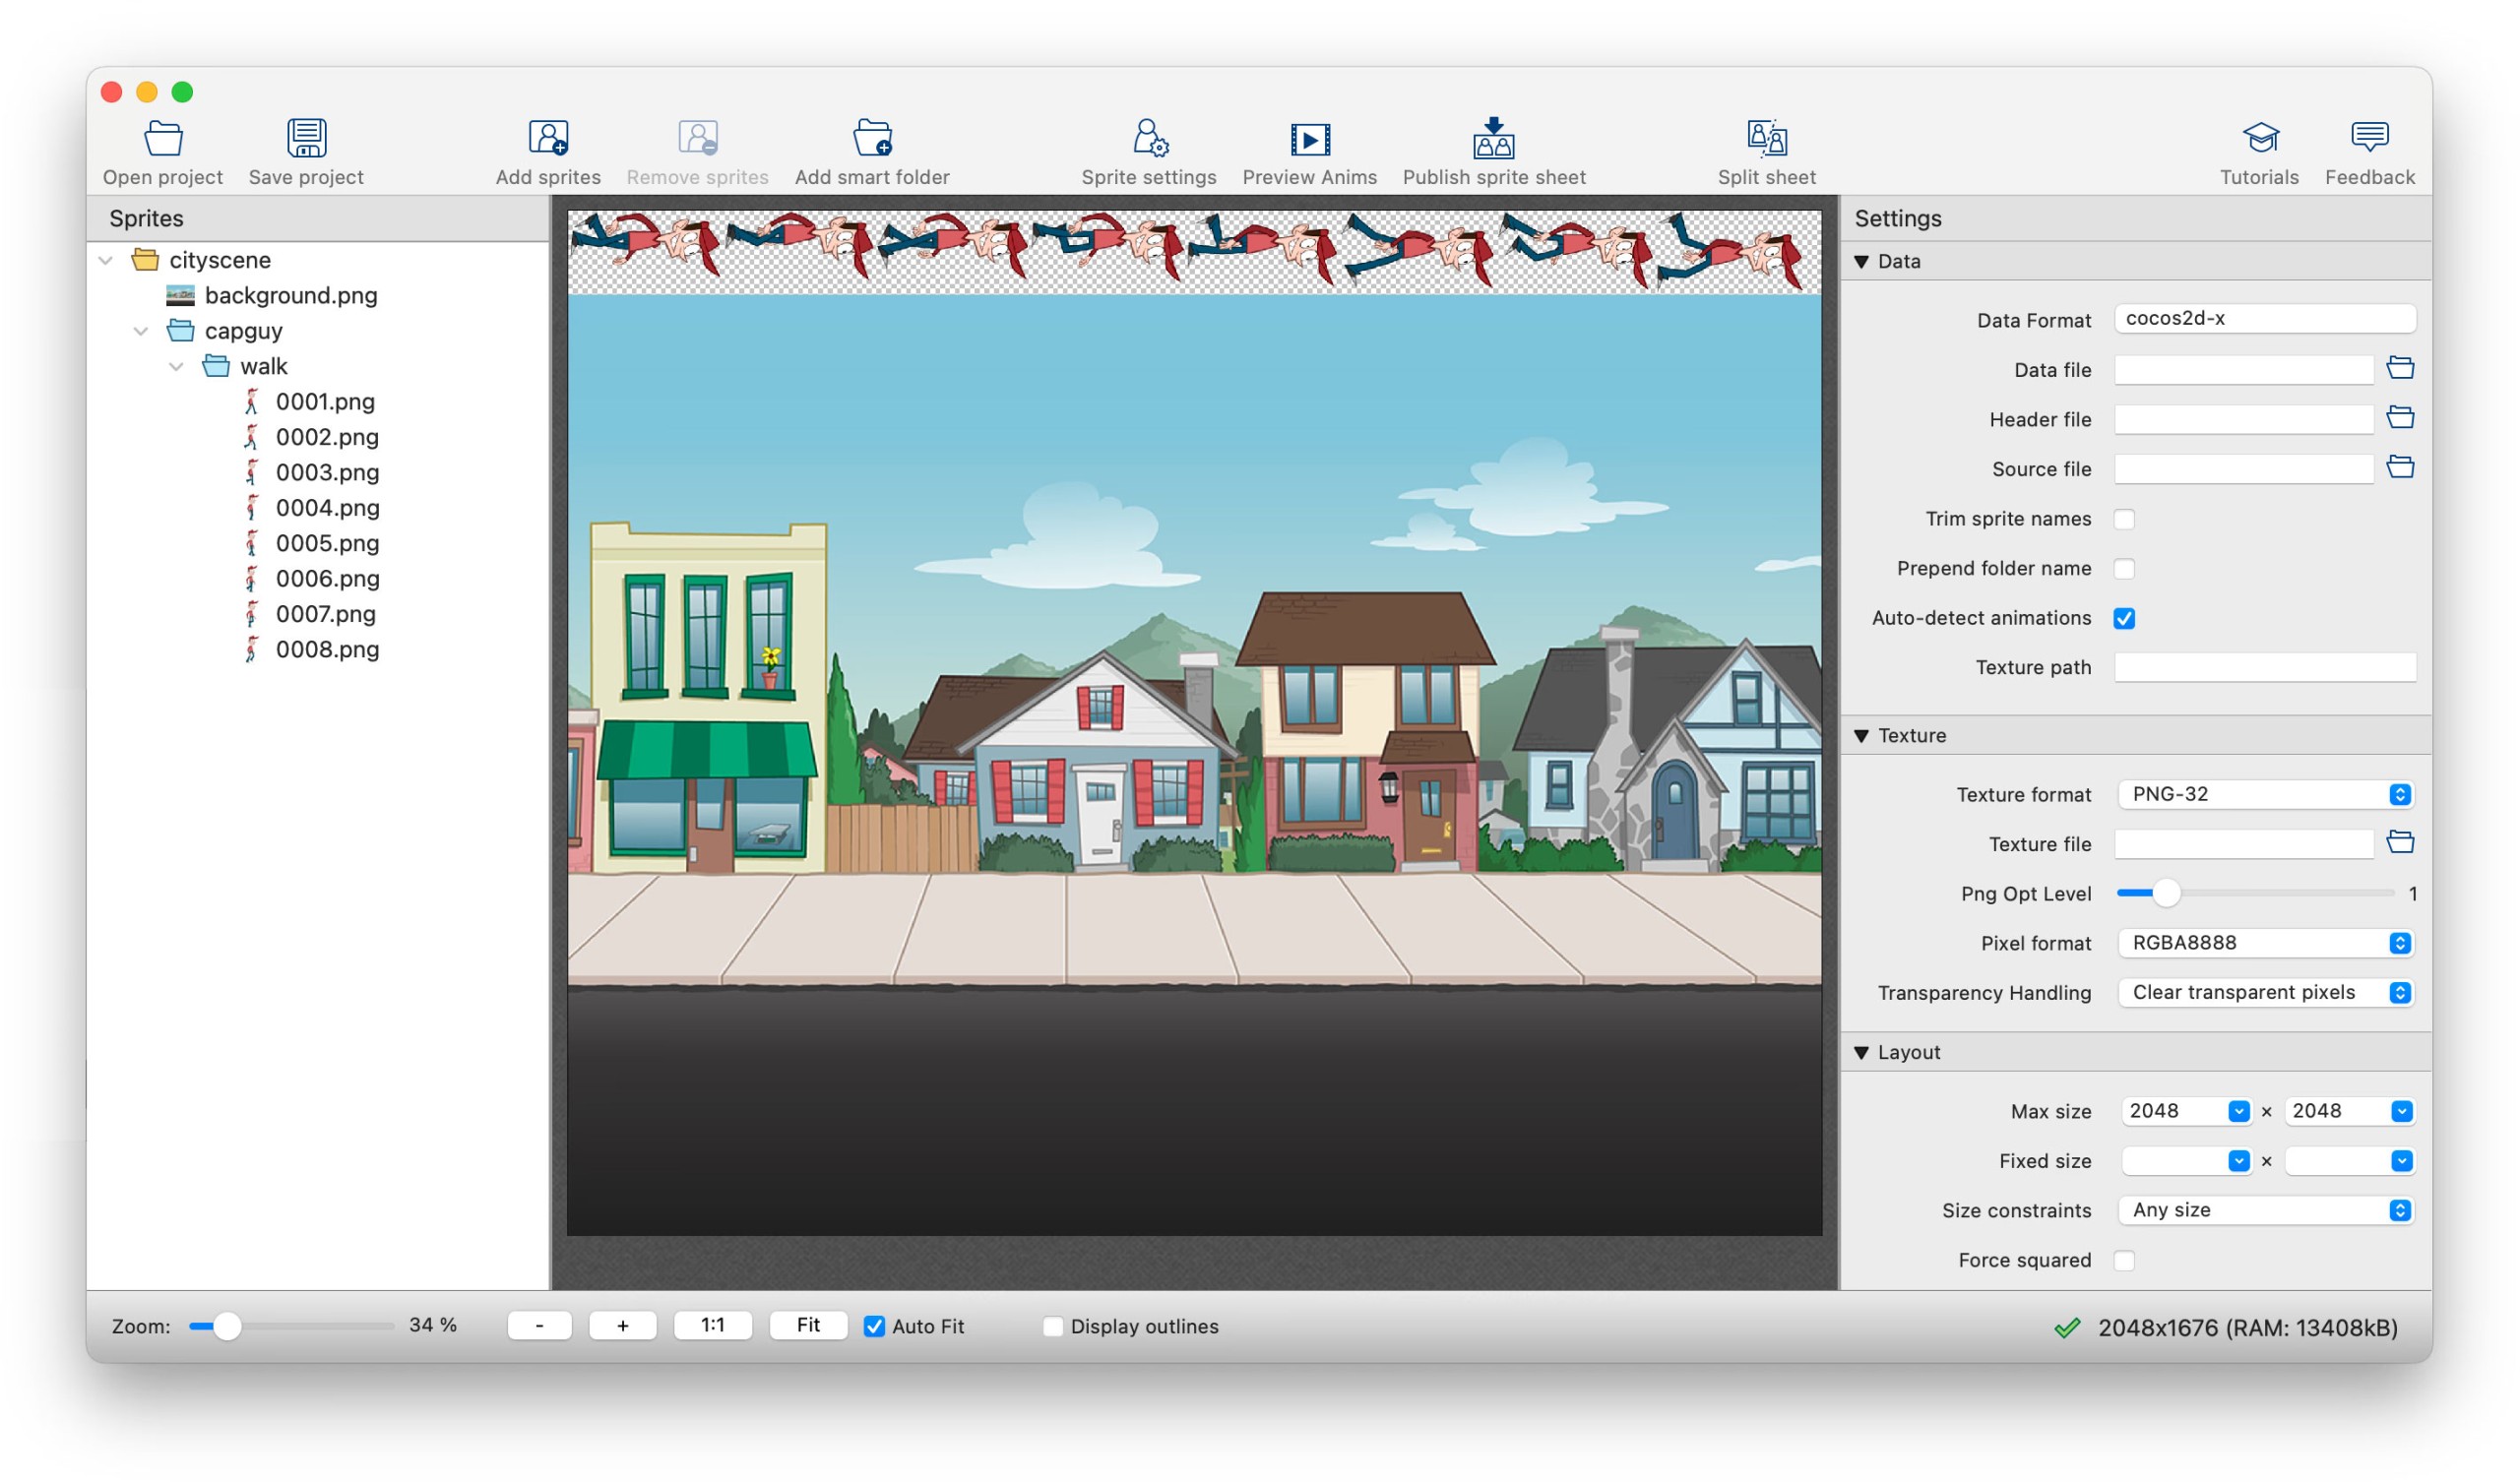The image size is (2520, 1482).
Task: Disable Auto-detect animations checkbox
Action: pos(2124,618)
